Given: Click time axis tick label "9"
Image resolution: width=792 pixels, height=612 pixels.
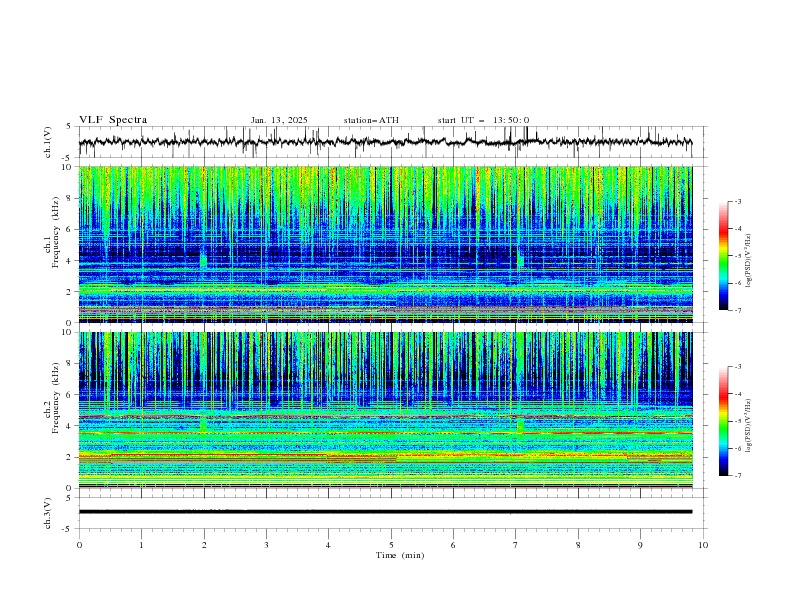Looking at the screenshot, I should click(640, 545).
